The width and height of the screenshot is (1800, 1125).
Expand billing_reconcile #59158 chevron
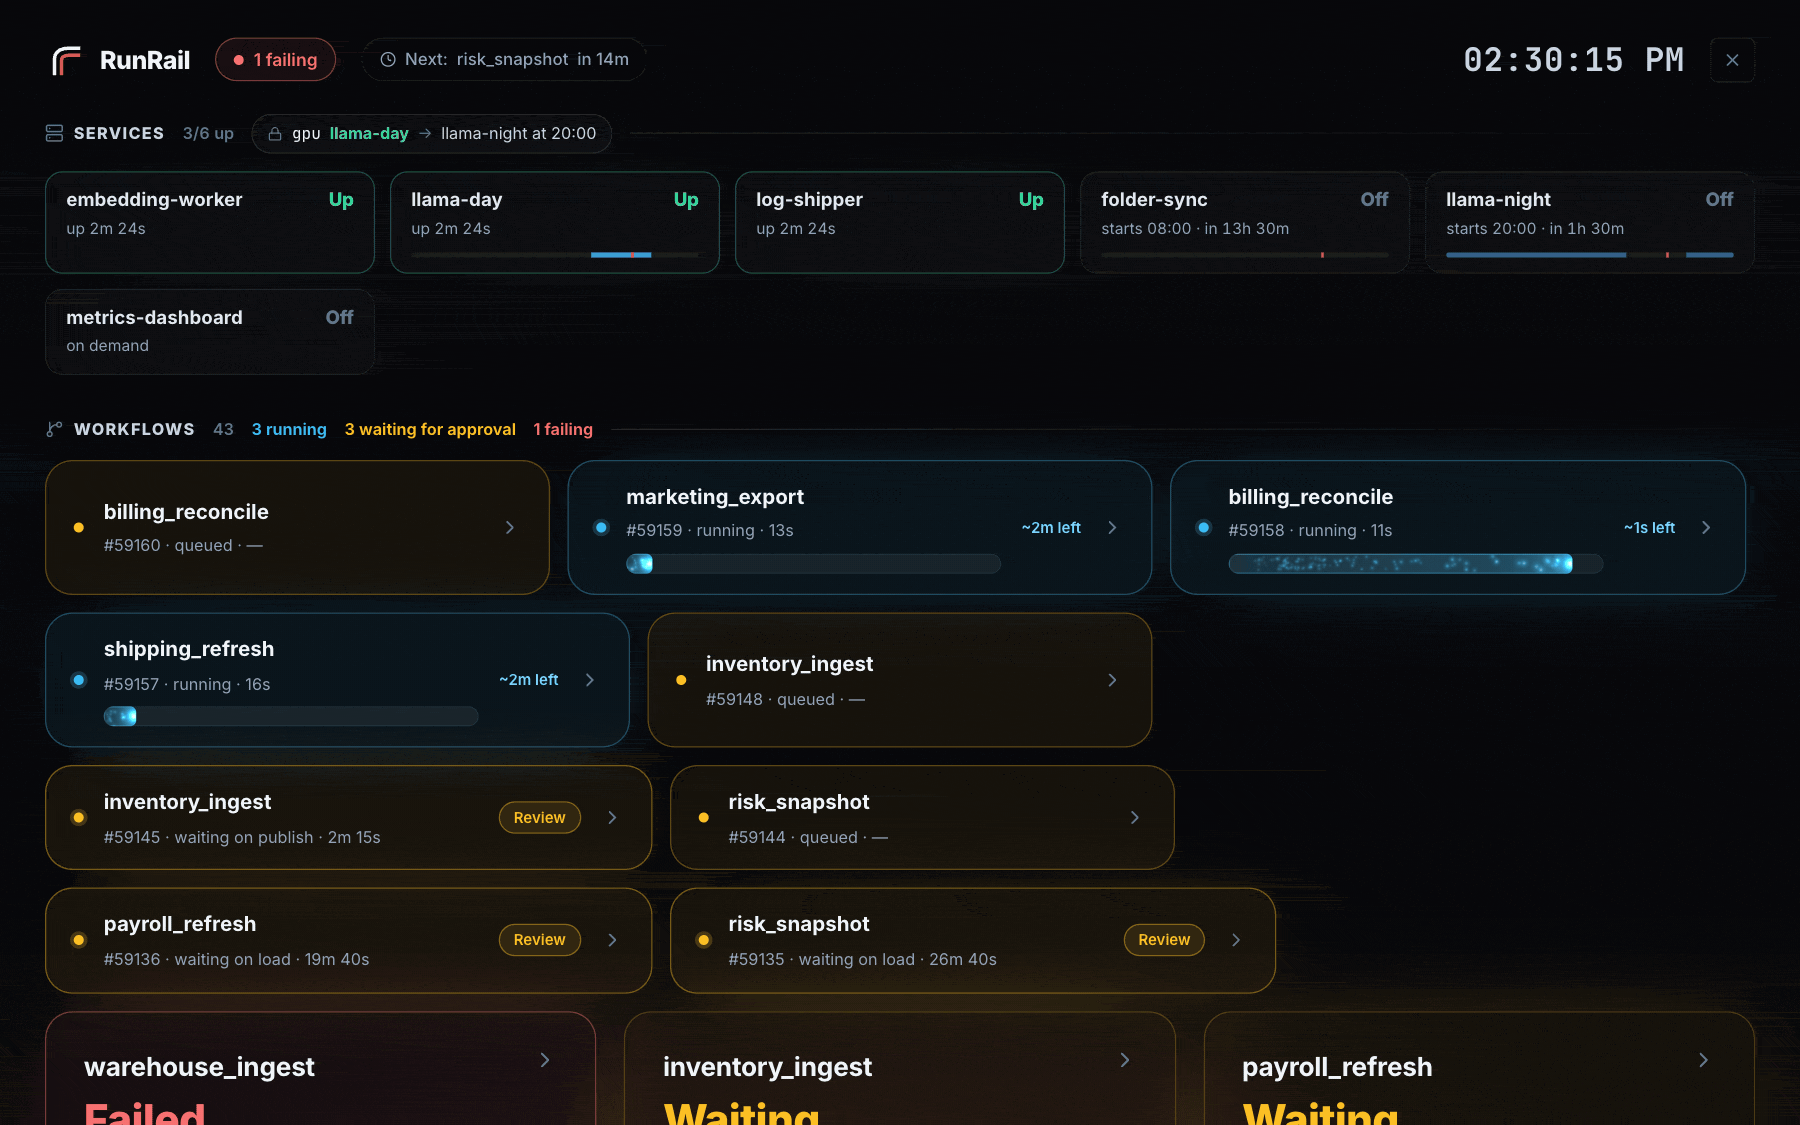pos(1706,527)
